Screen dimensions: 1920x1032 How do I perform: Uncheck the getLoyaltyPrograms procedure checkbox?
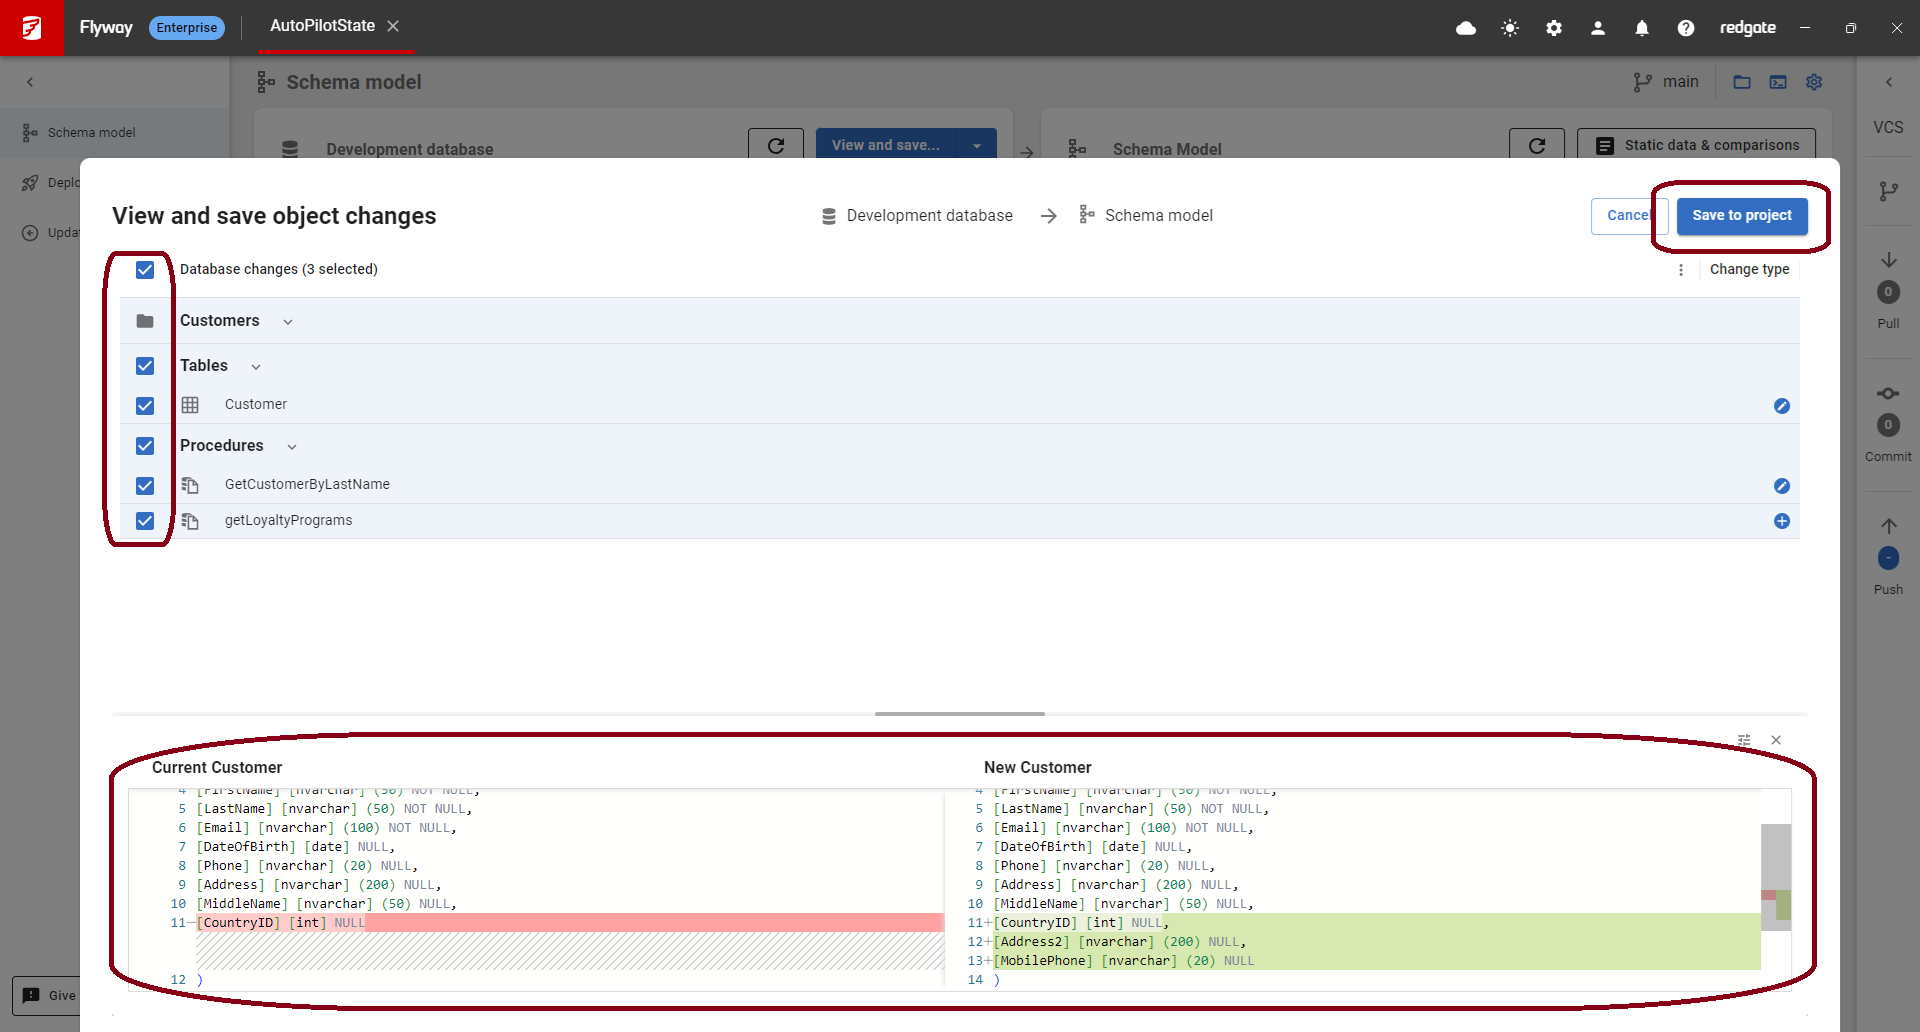[x=145, y=521]
